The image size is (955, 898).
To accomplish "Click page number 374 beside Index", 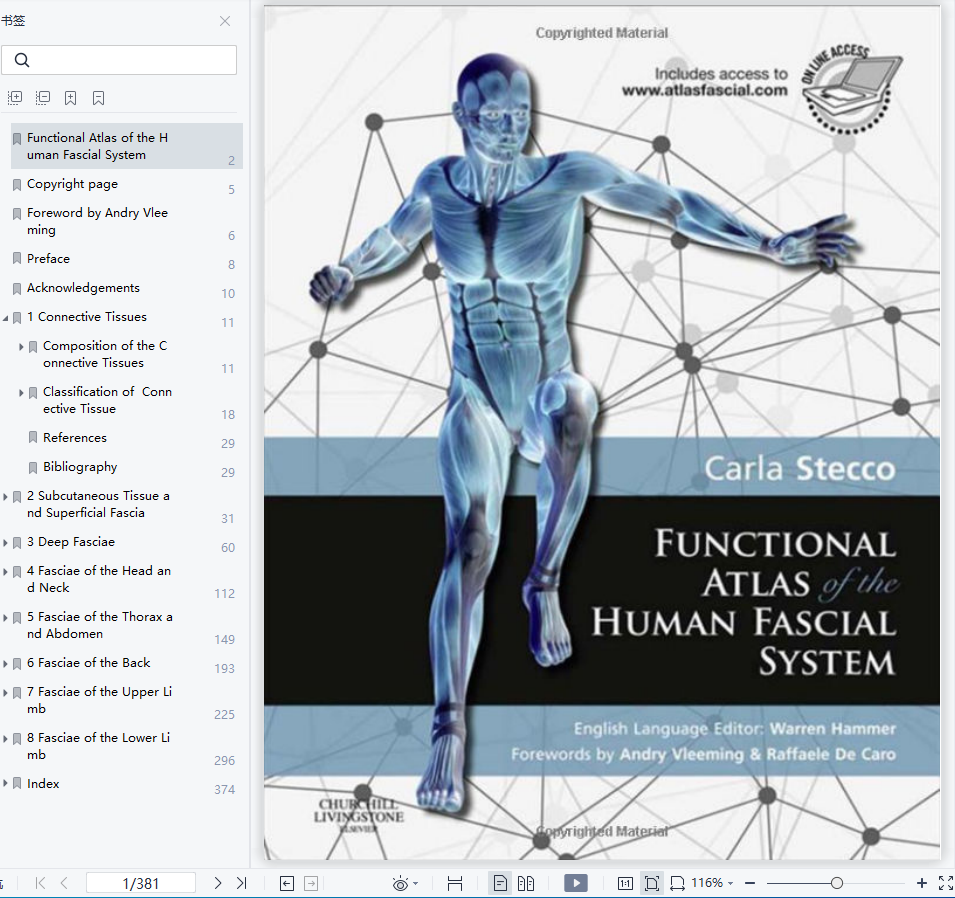I will (x=224, y=790).
